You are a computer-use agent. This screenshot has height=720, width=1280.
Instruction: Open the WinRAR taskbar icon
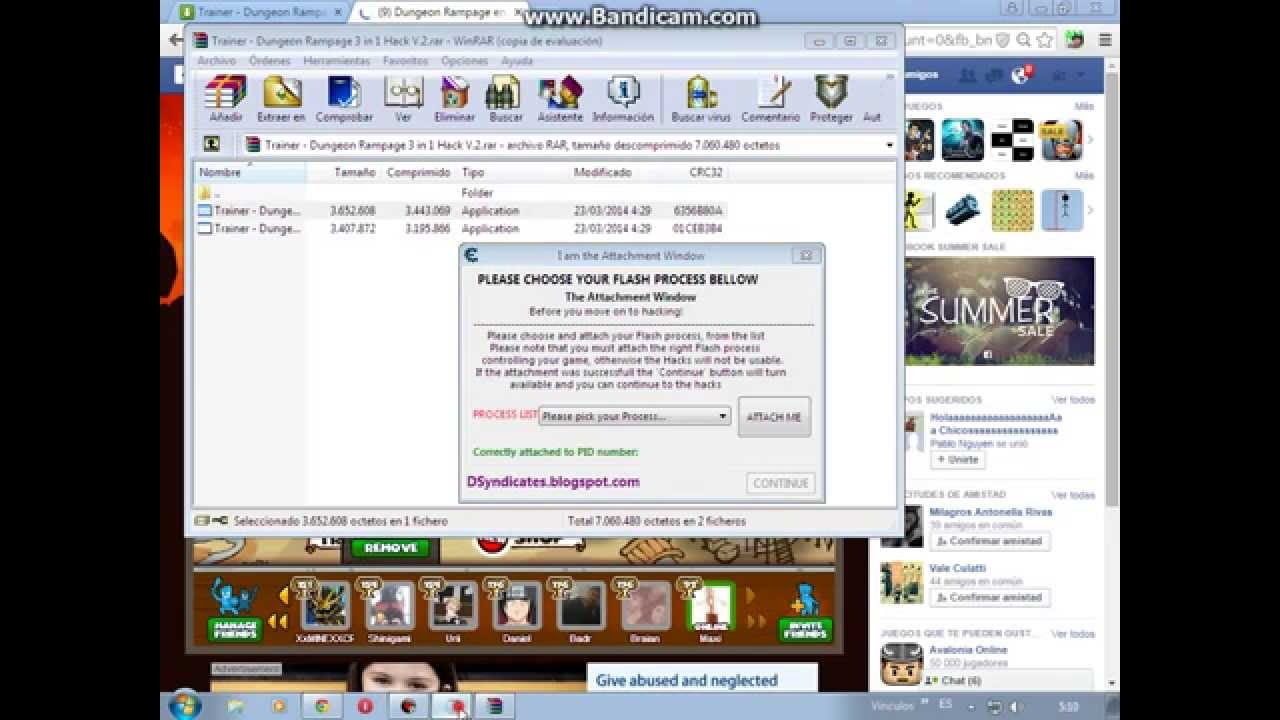494,706
